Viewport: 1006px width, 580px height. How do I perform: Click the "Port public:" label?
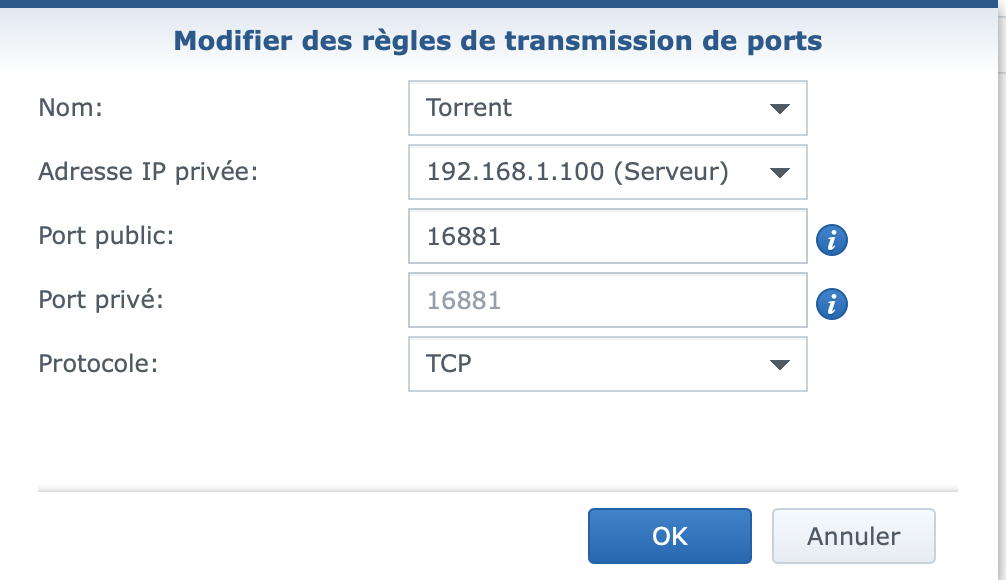click(x=106, y=236)
